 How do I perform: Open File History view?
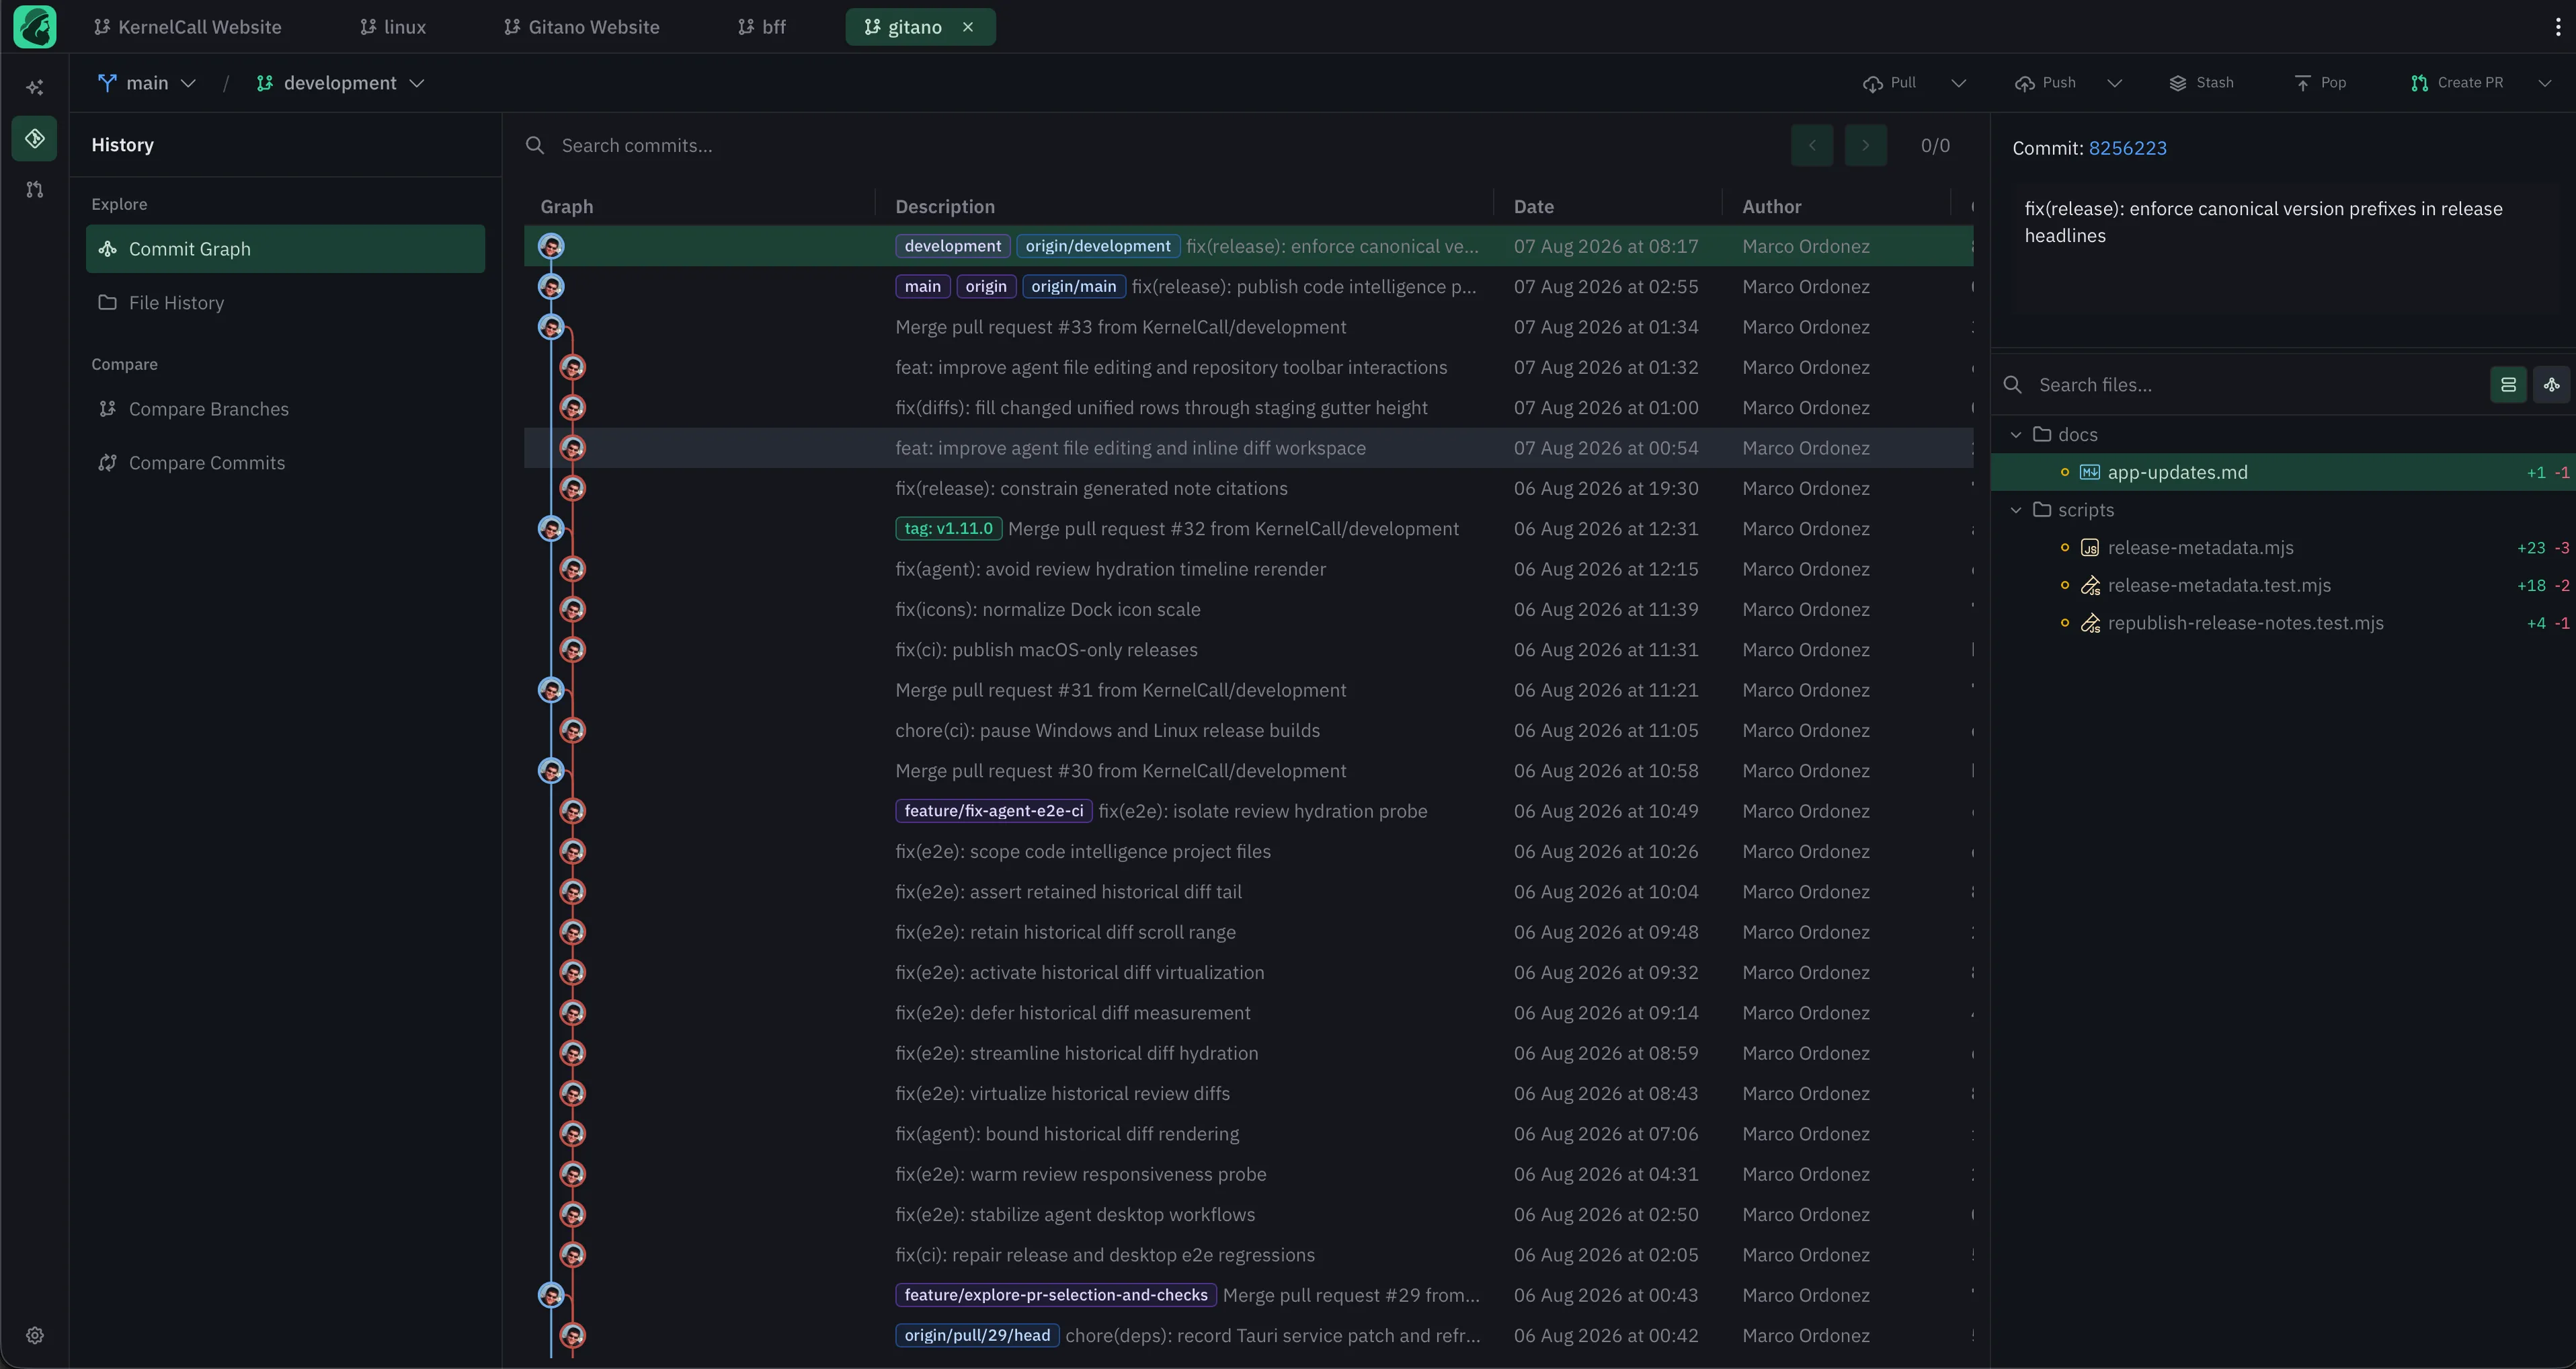coord(285,303)
